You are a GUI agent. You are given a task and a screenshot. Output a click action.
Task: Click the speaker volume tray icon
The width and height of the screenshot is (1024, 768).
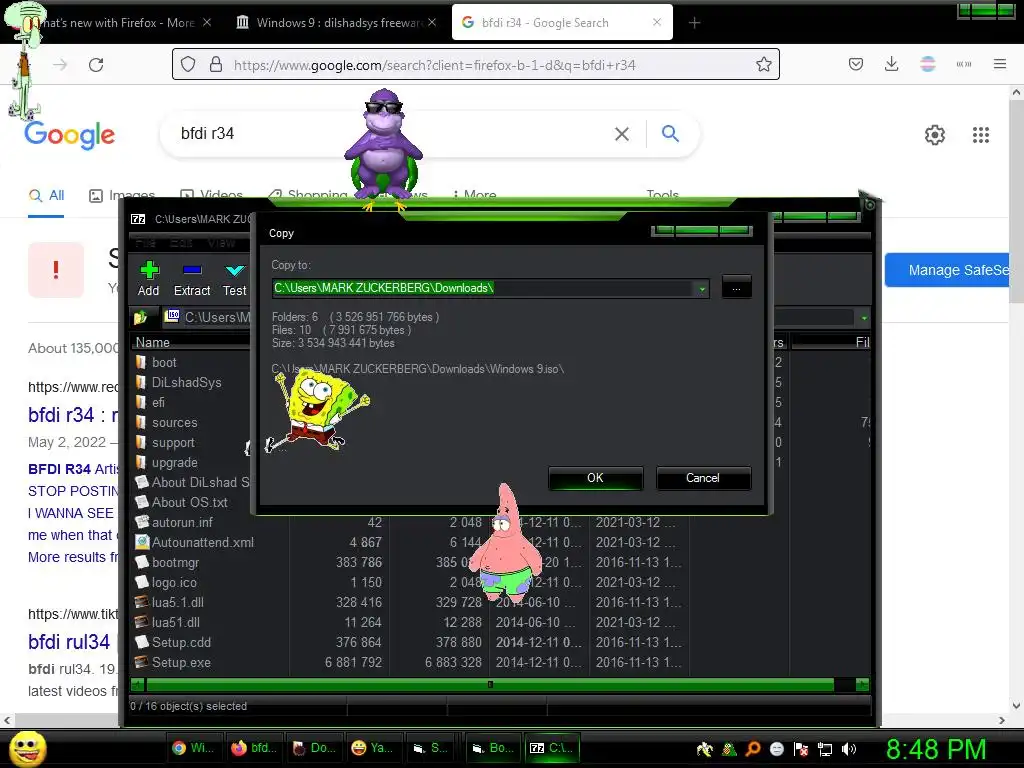click(x=849, y=749)
